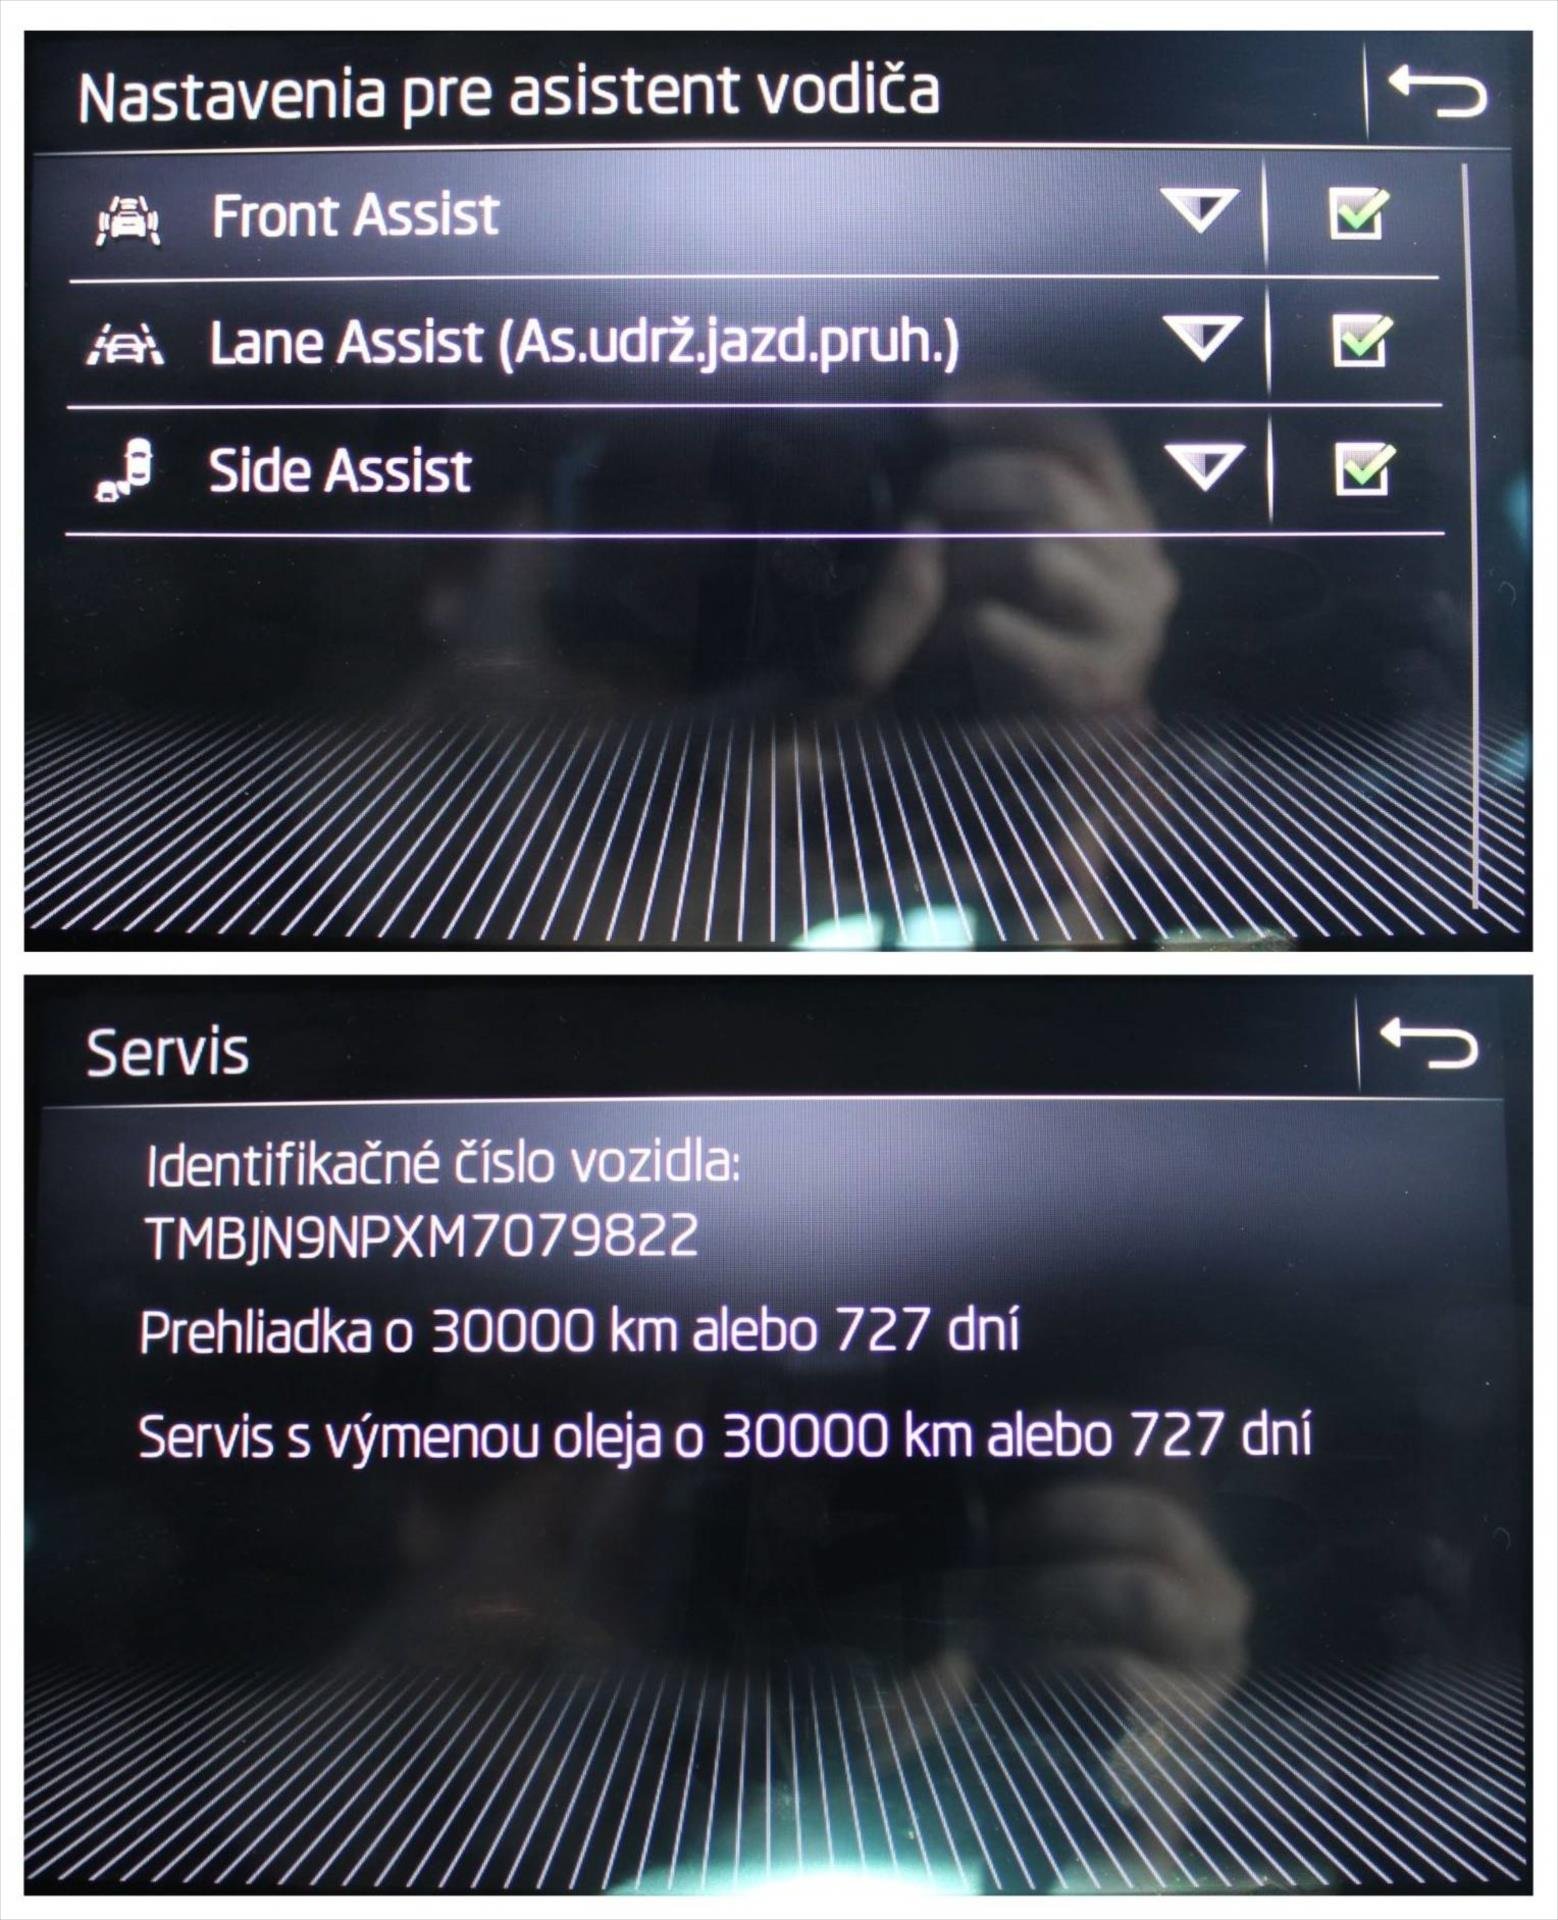Tap the Side Assist blind-spot icon

124,471
